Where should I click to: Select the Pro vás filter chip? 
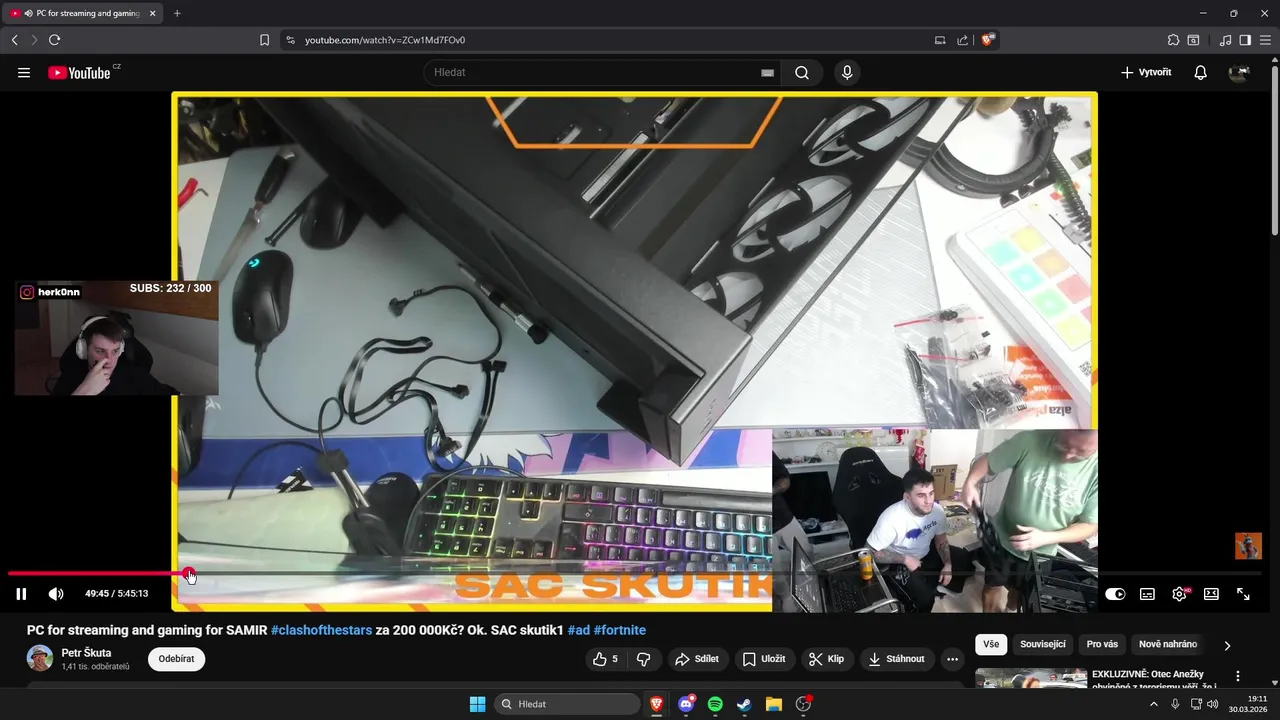pyautogui.click(x=1102, y=644)
